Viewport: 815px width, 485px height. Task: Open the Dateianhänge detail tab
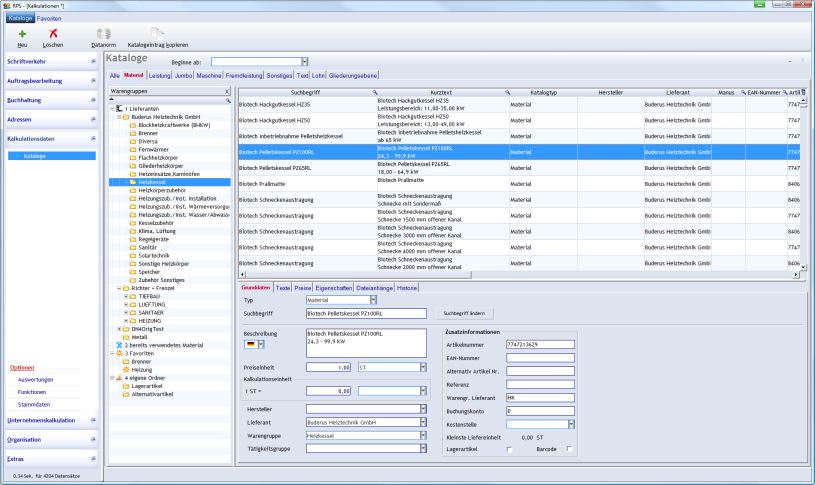click(x=374, y=288)
